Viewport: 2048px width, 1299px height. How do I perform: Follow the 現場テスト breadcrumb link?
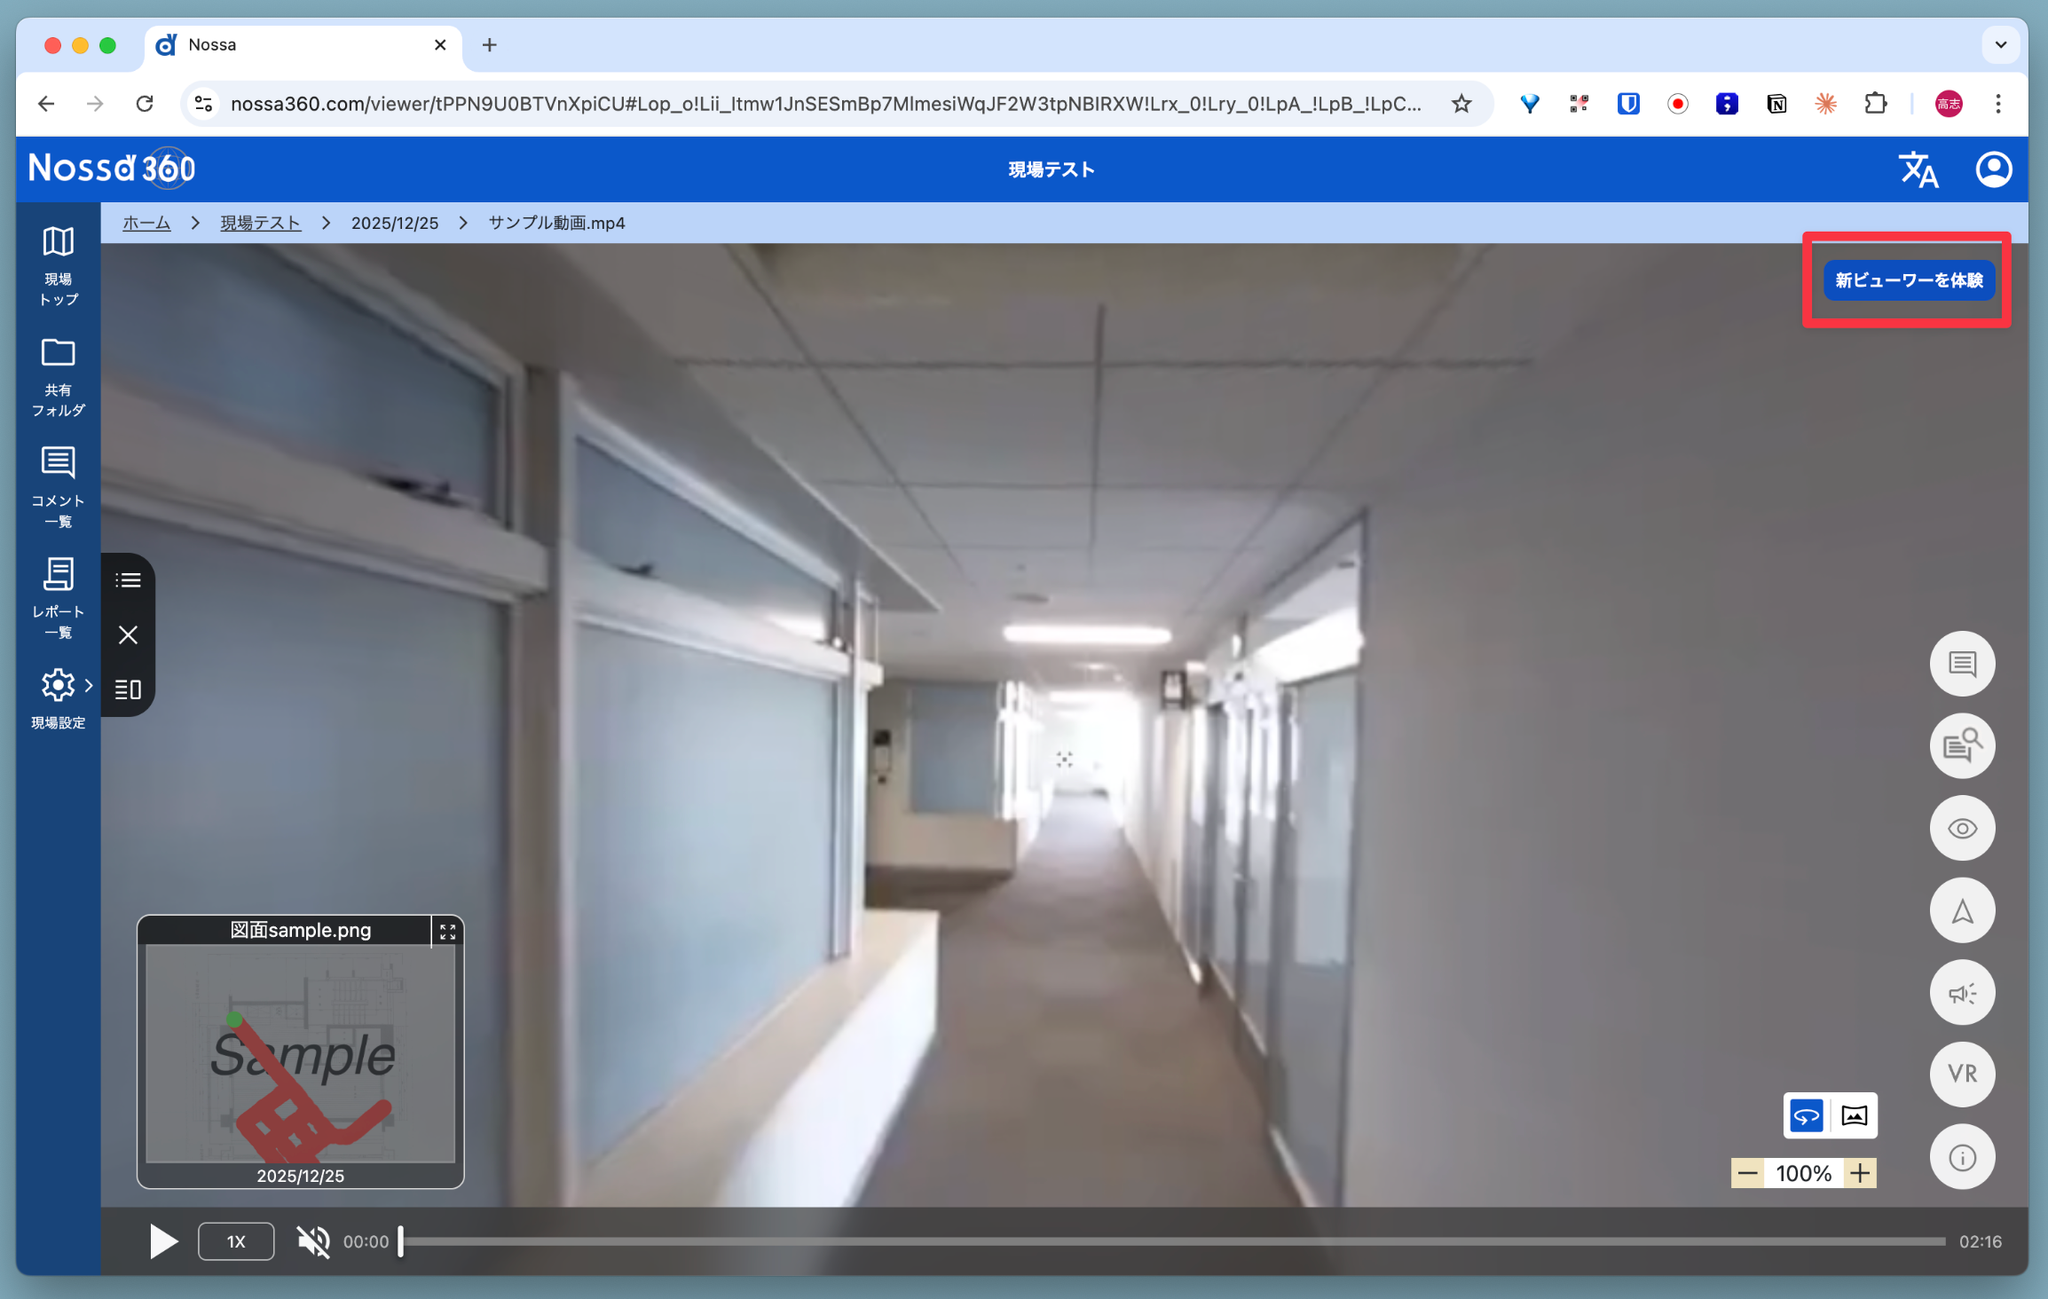coord(260,223)
